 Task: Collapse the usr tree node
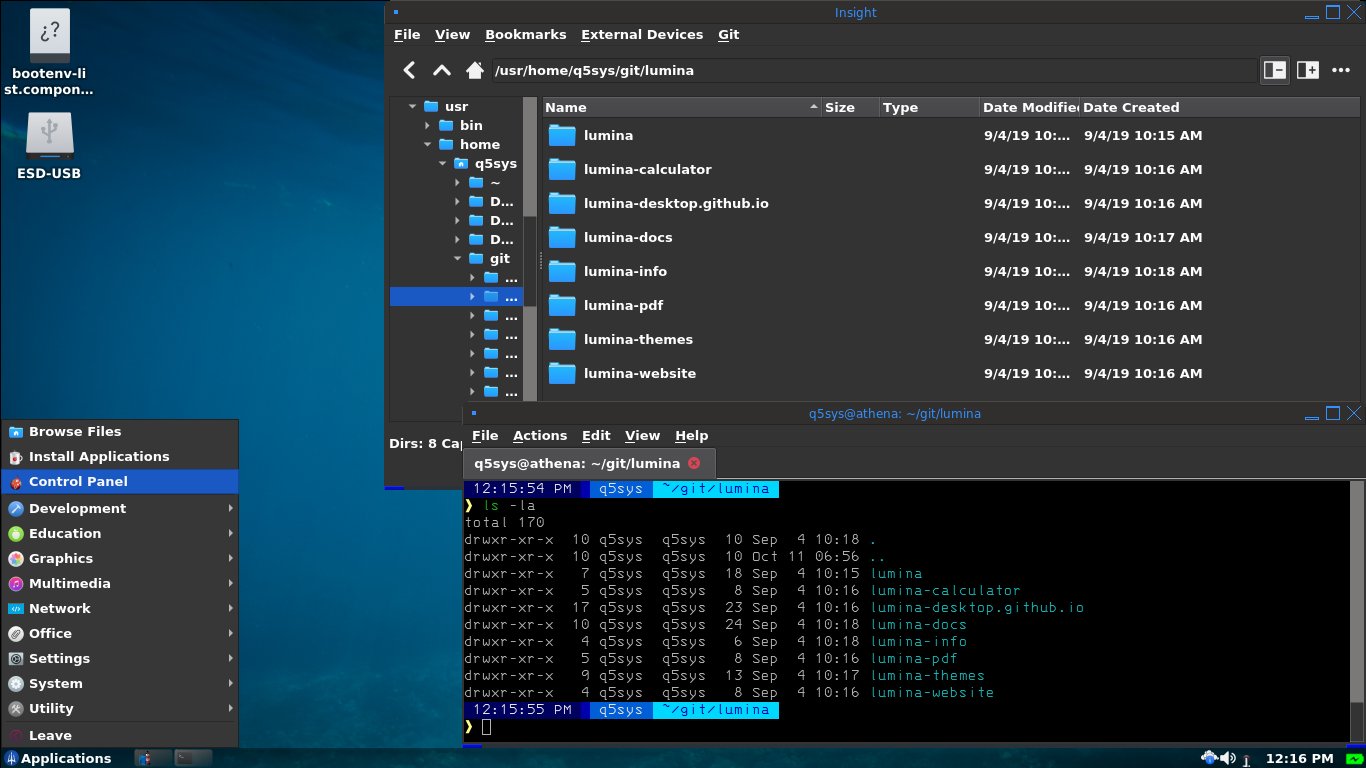point(412,107)
